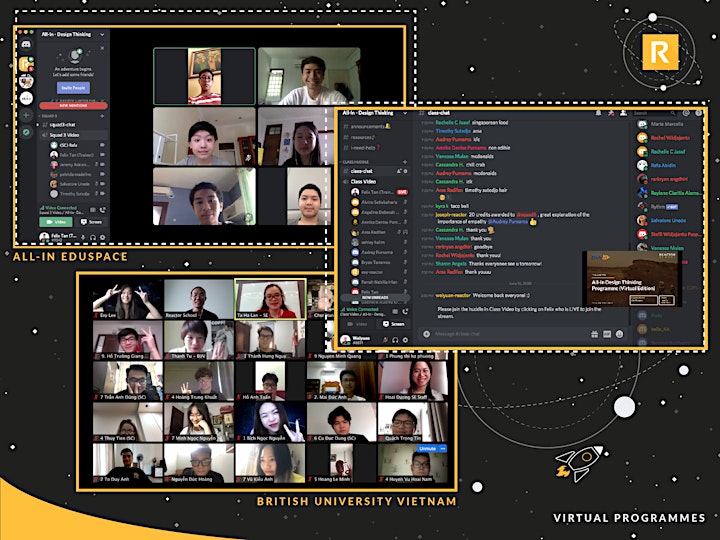Open the Inbox mentions icon

(x=686, y=113)
